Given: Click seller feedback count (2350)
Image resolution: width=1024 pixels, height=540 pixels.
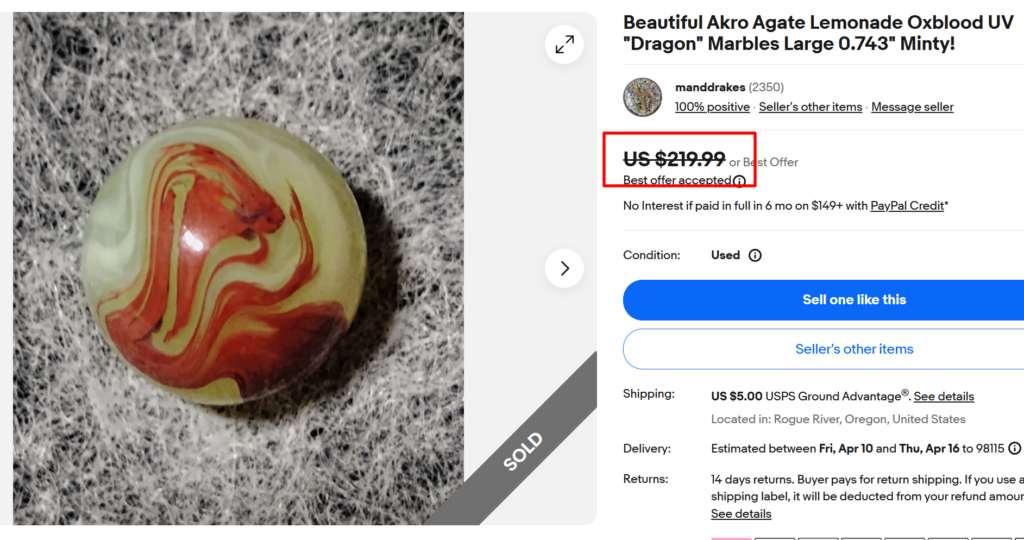Looking at the screenshot, I should 766,87.
